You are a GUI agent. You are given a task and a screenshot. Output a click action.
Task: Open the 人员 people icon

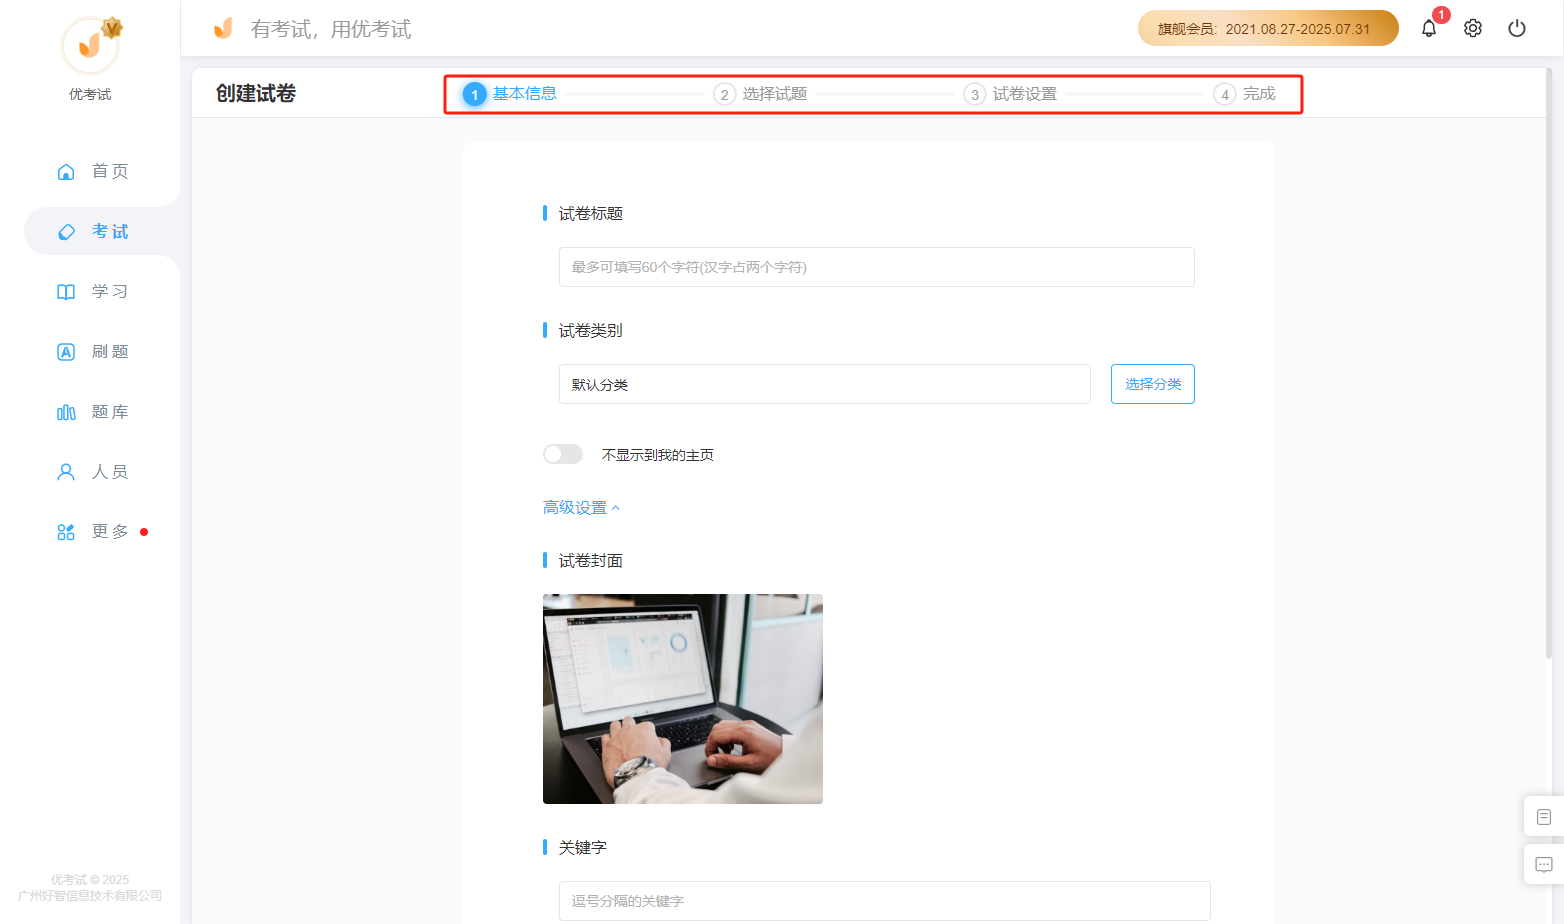coord(66,472)
